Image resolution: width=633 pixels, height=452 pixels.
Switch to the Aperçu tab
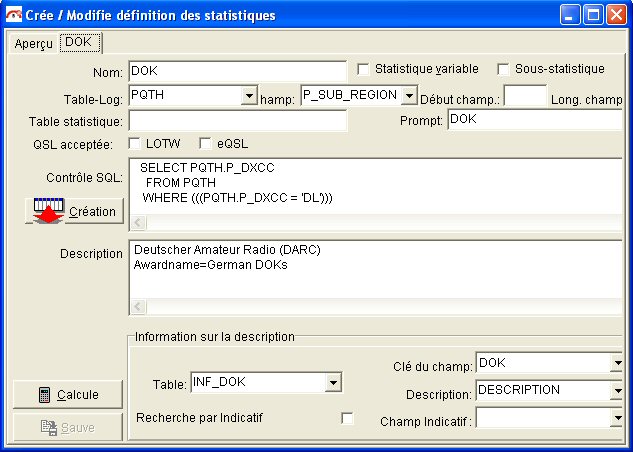(34, 44)
